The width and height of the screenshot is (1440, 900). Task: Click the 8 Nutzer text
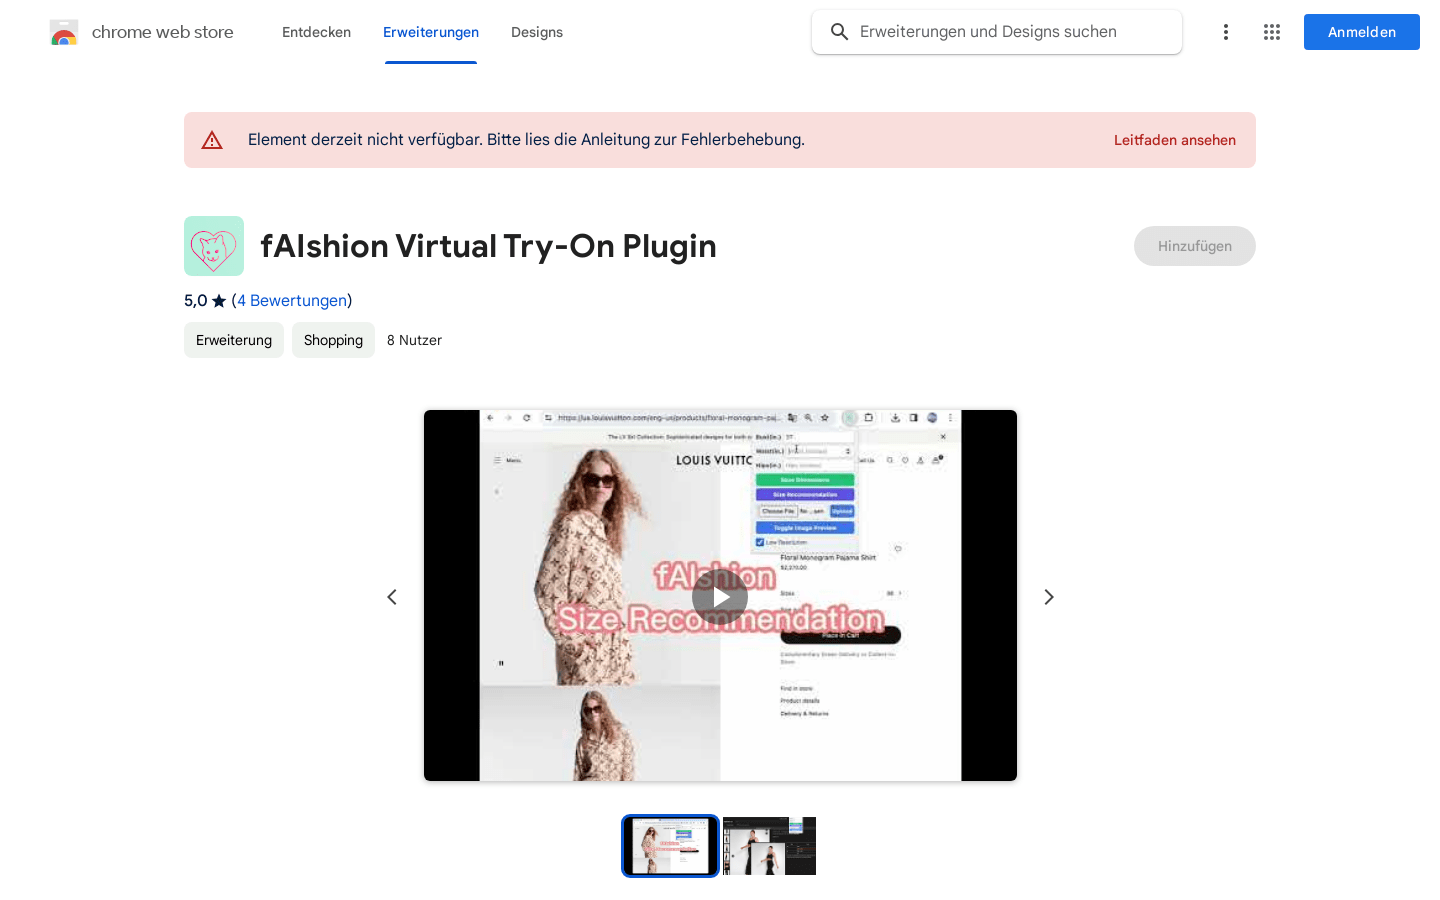click(x=414, y=340)
